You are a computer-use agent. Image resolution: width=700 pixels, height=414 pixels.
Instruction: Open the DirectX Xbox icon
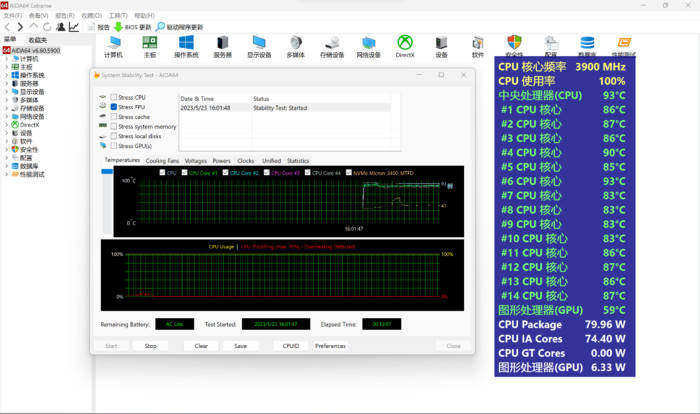[x=405, y=43]
